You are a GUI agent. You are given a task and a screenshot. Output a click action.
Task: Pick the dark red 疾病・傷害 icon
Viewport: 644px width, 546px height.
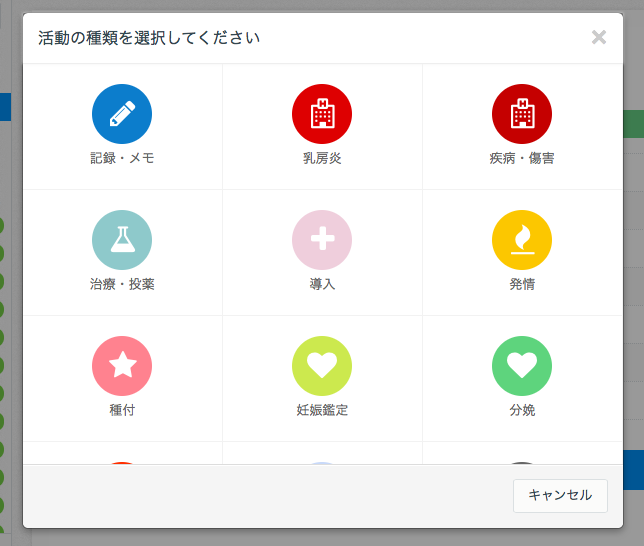pyautogui.click(x=522, y=114)
